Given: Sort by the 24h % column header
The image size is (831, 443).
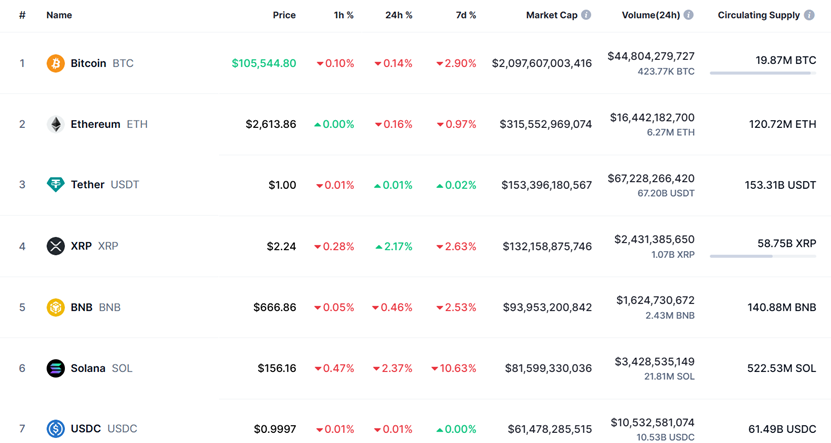Looking at the screenshot, I should [x=398, y=15].
